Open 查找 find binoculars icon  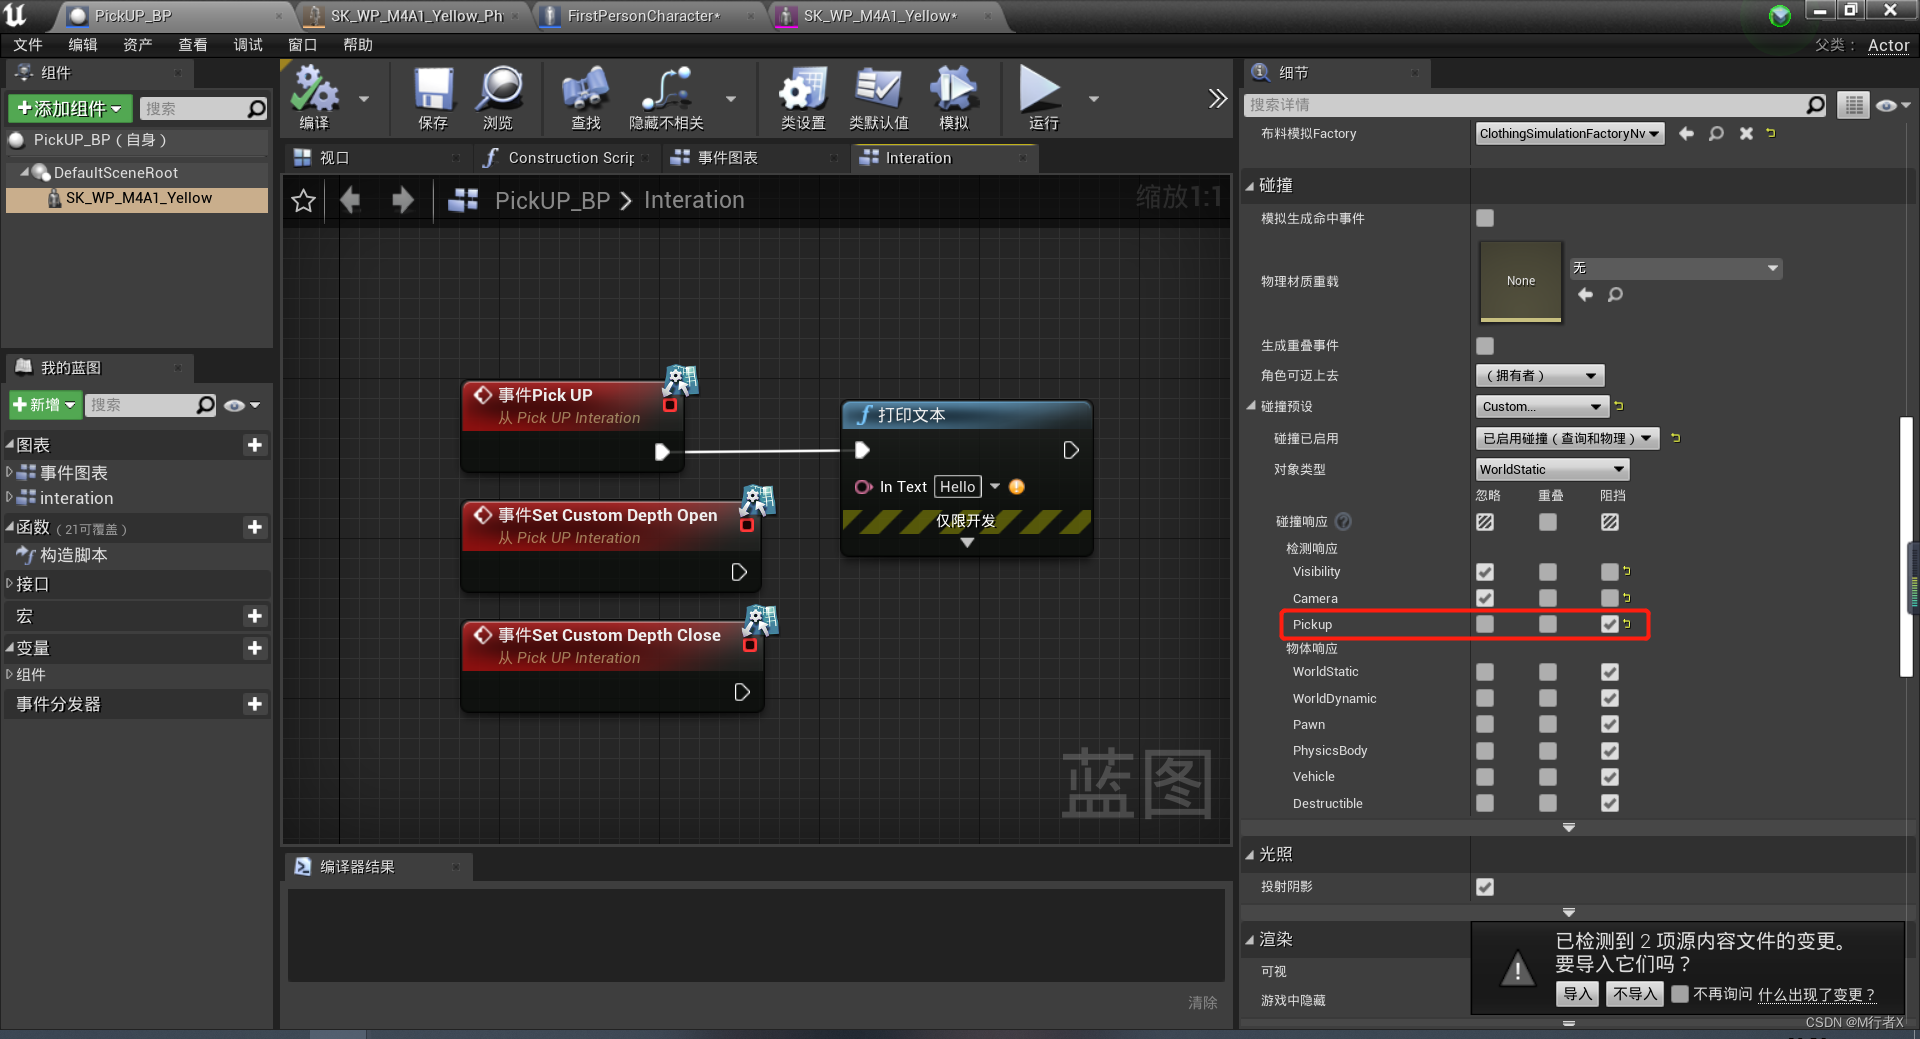(586, 97)
